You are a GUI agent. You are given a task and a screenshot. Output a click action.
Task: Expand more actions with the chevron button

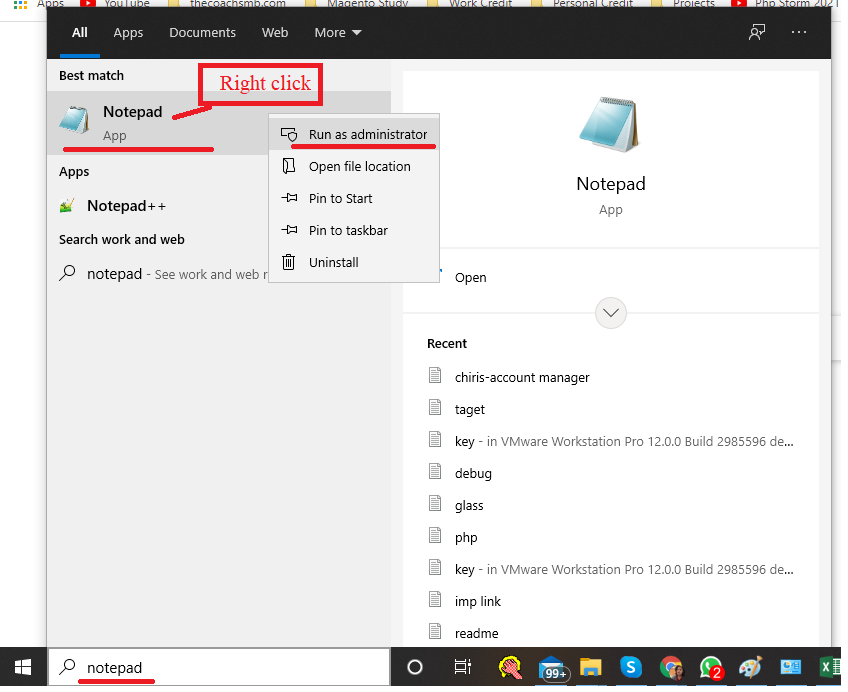[611, 313]
